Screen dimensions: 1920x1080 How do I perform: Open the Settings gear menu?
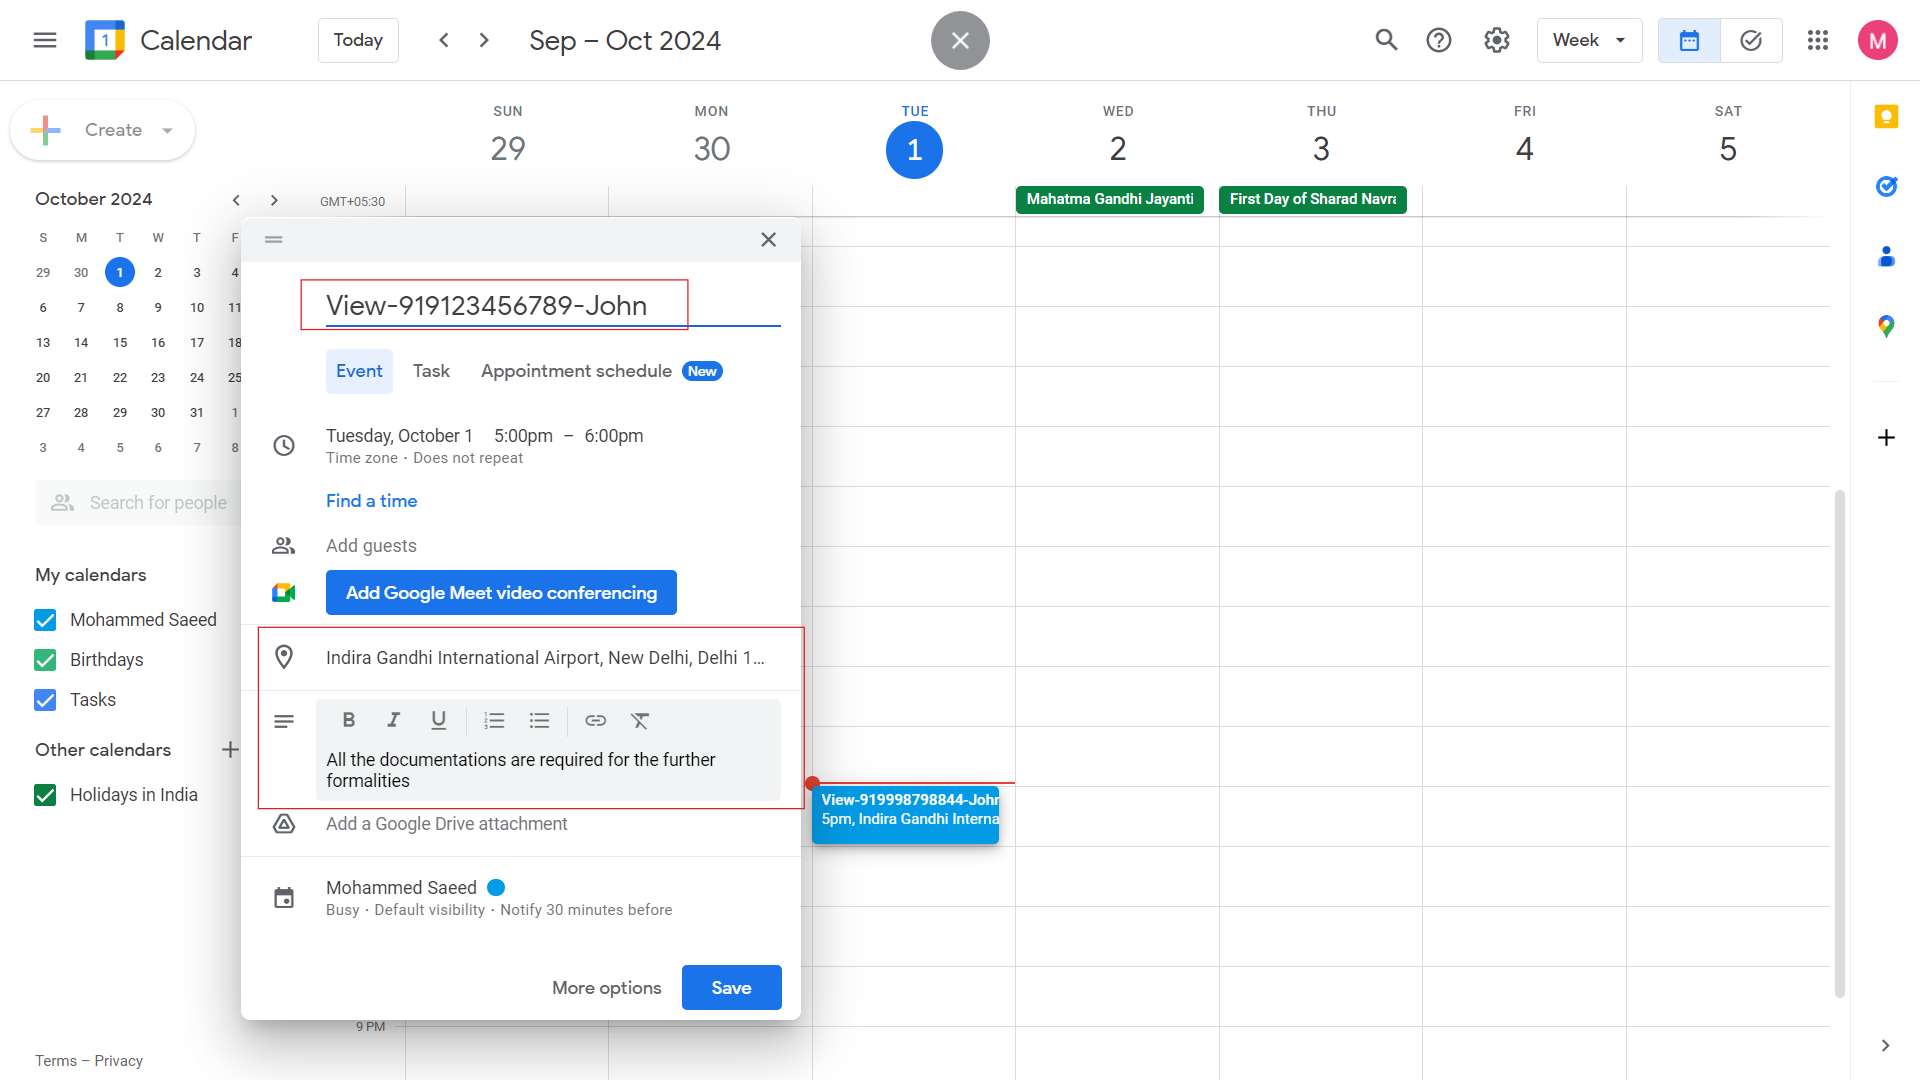[x=1496, y=40]
